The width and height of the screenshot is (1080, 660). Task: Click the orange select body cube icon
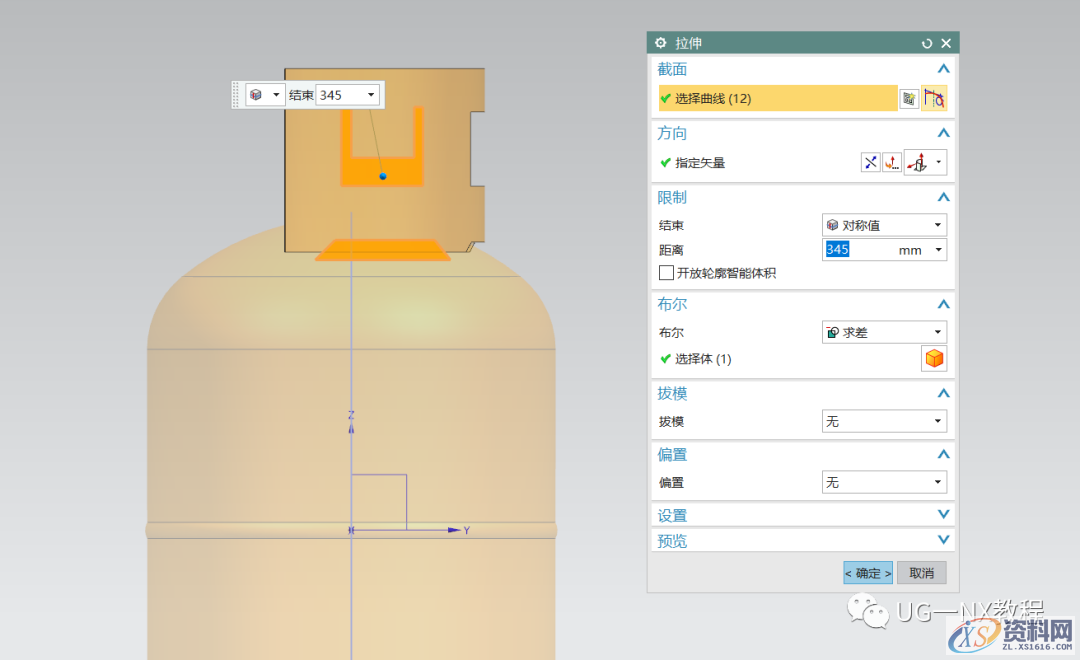[934, 359]
